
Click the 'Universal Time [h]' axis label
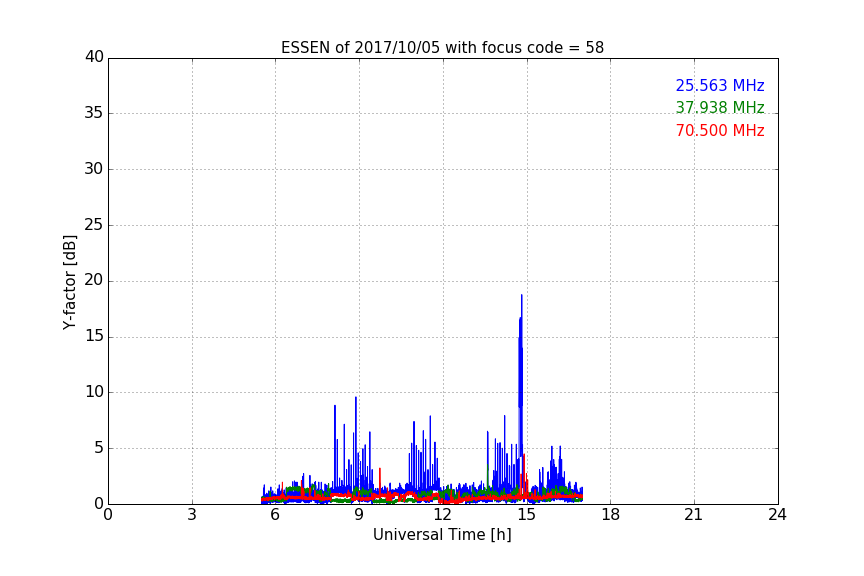pyautogui.click(x=442, y=535)
